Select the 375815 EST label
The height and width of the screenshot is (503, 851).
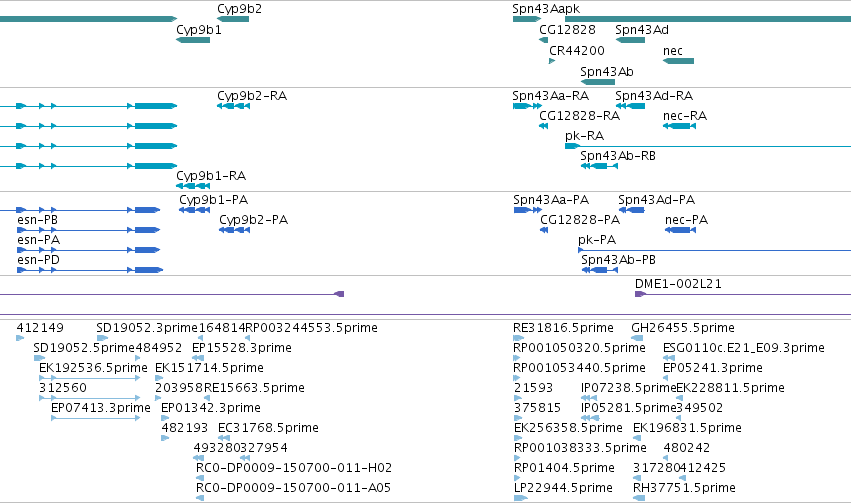coord(537,409)
